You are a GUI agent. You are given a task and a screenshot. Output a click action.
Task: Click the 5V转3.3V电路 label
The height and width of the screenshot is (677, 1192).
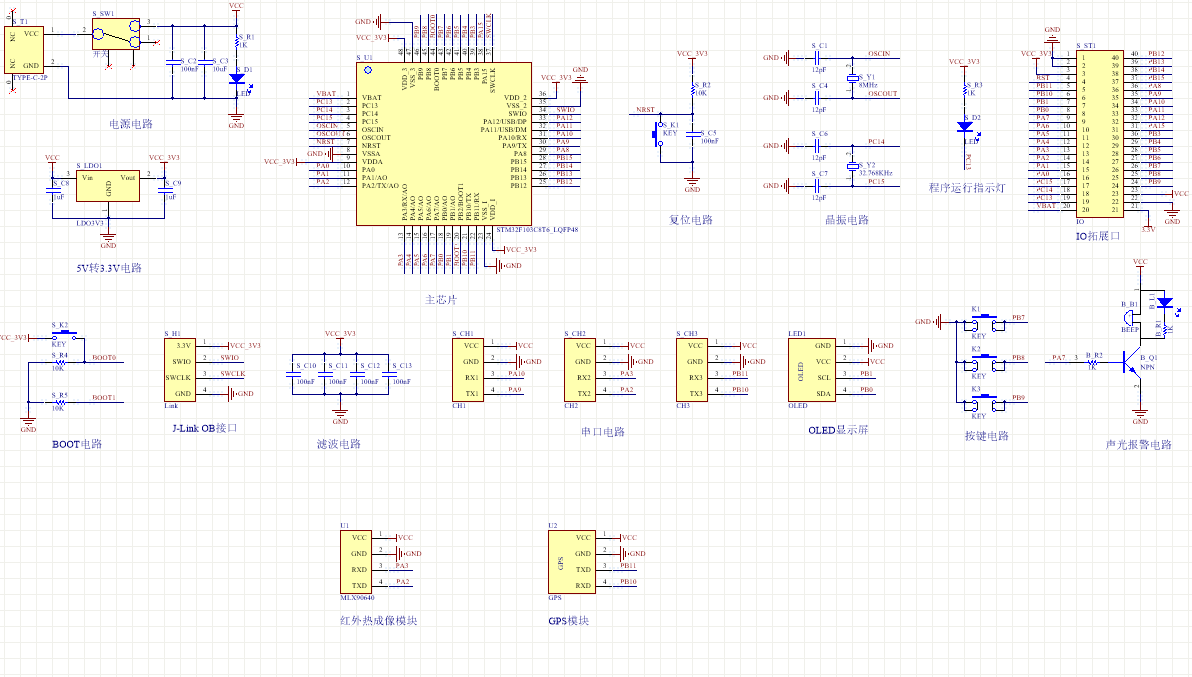coord(109,268)
